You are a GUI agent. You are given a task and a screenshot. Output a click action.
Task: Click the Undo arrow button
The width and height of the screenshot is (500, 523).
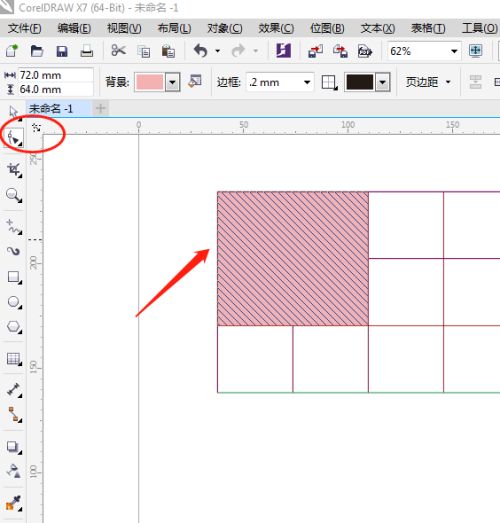pos(201,51)
